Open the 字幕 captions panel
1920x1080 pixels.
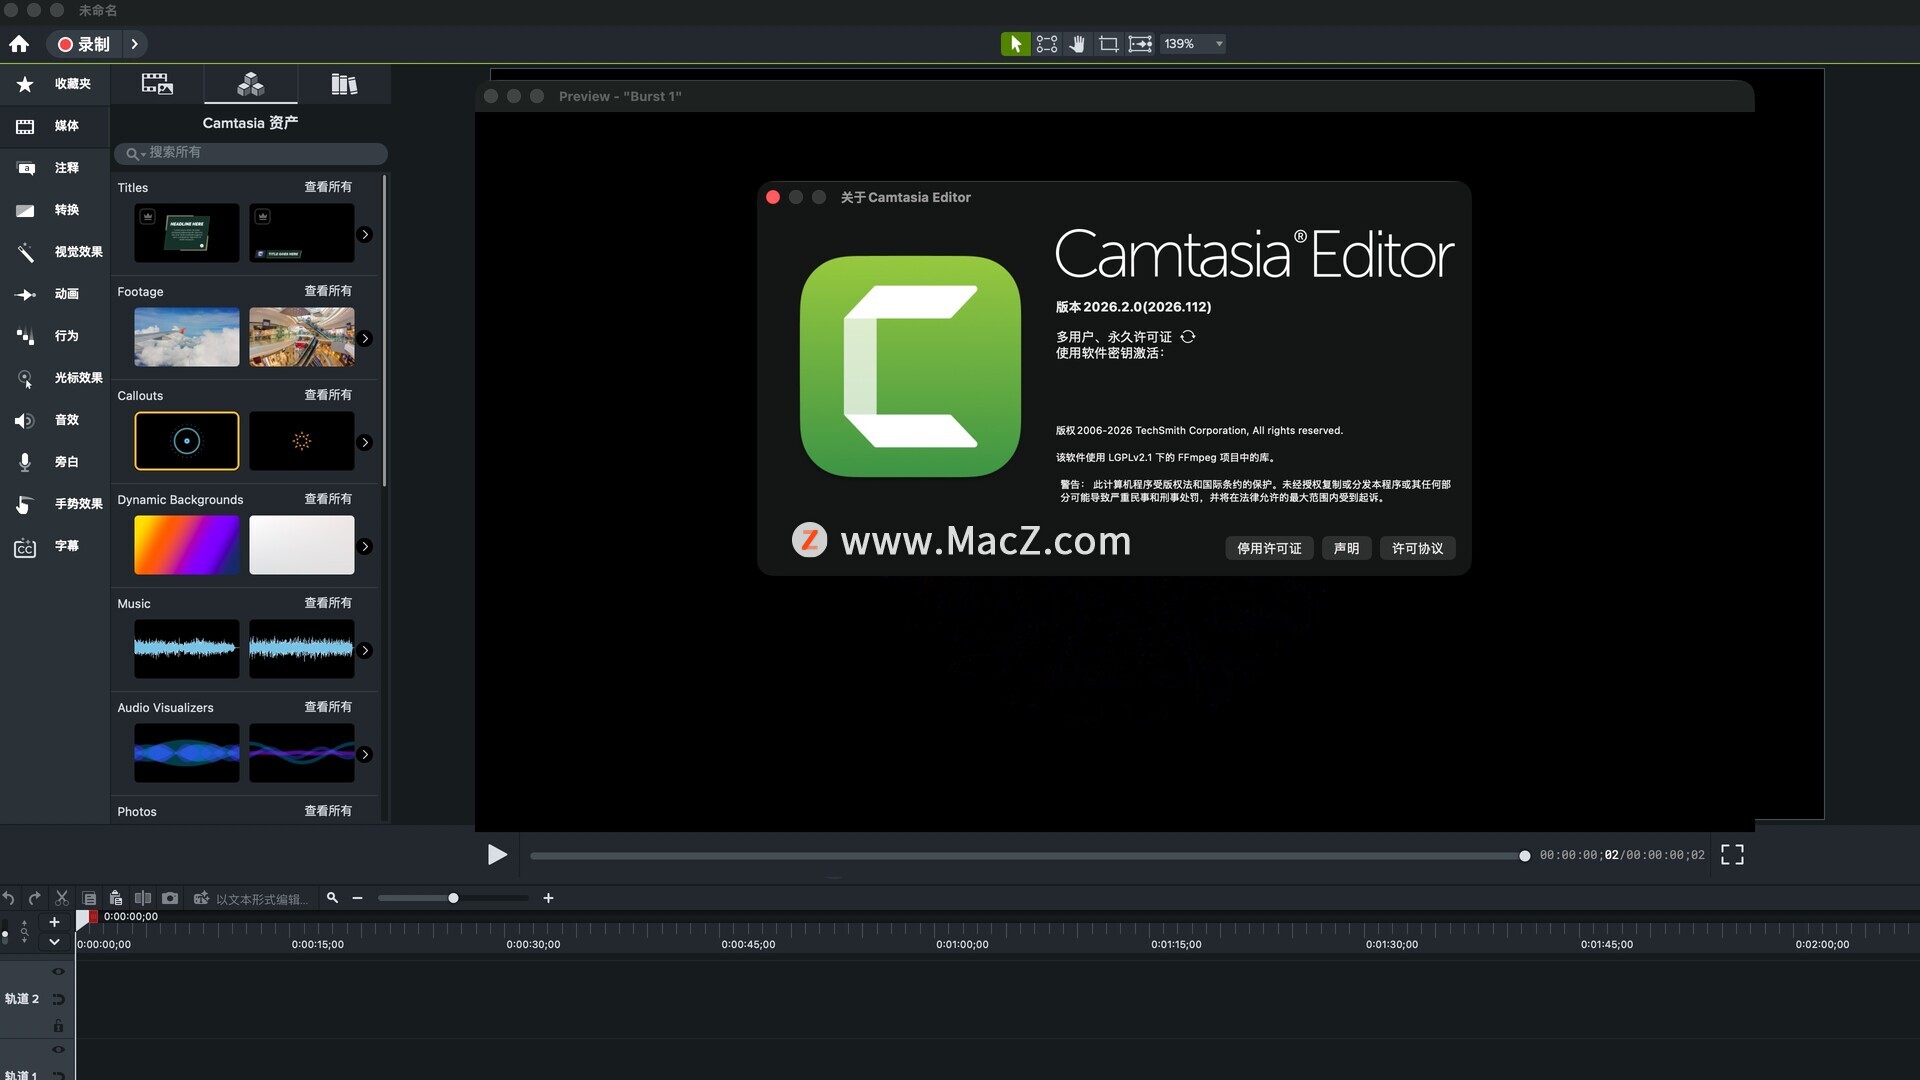pos(55,546)
